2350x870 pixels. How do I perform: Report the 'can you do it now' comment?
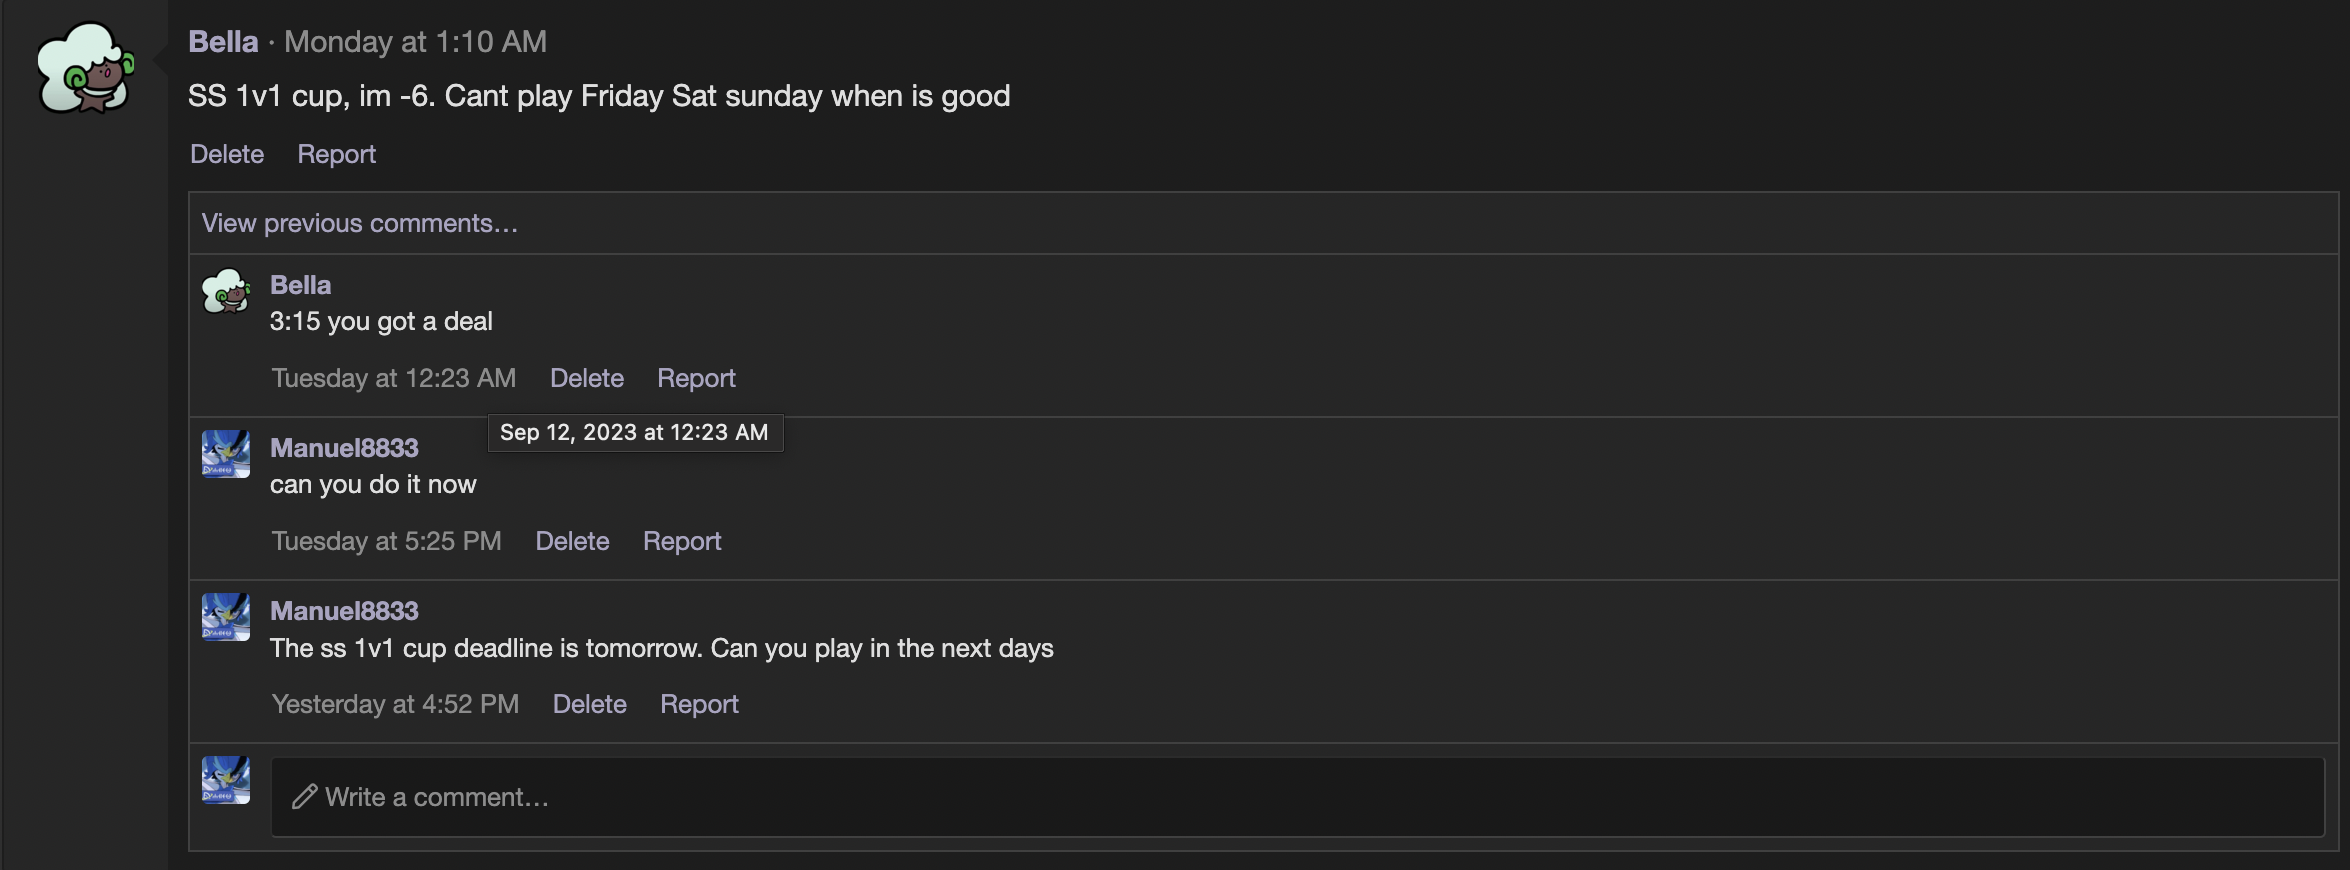[682, 541]
